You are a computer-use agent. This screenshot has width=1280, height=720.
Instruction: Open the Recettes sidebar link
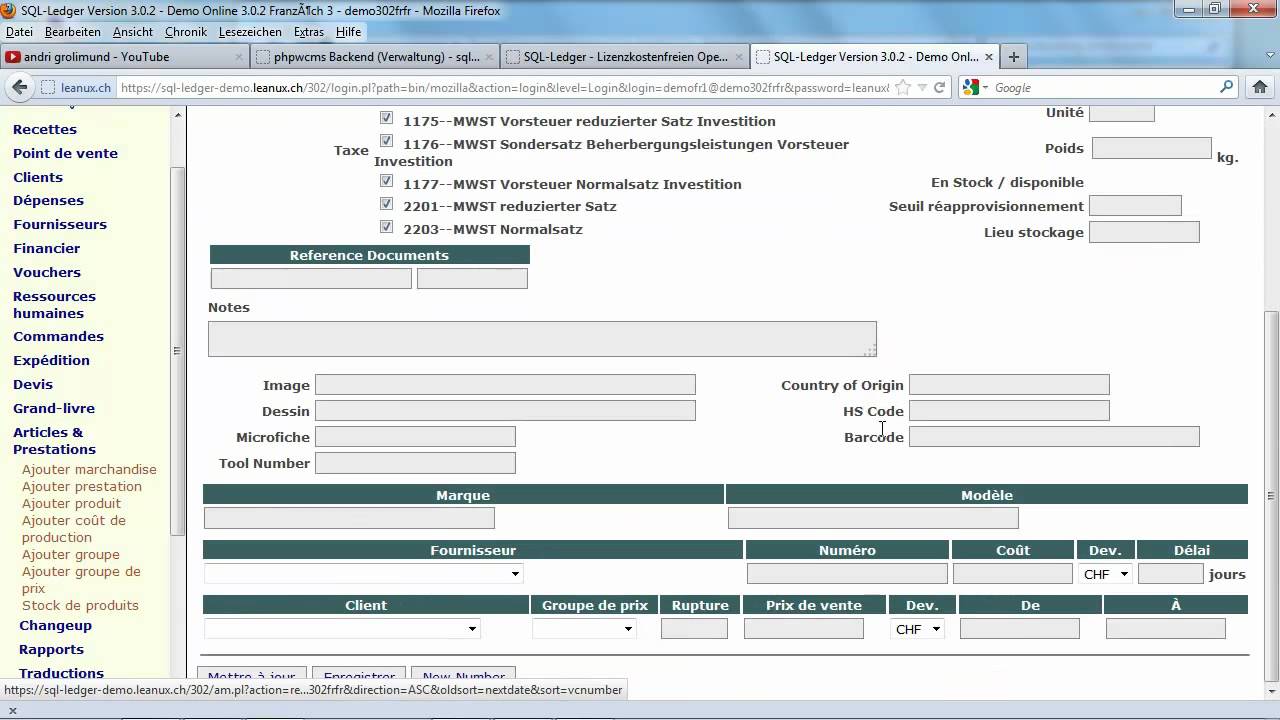[x=45, y=129]
